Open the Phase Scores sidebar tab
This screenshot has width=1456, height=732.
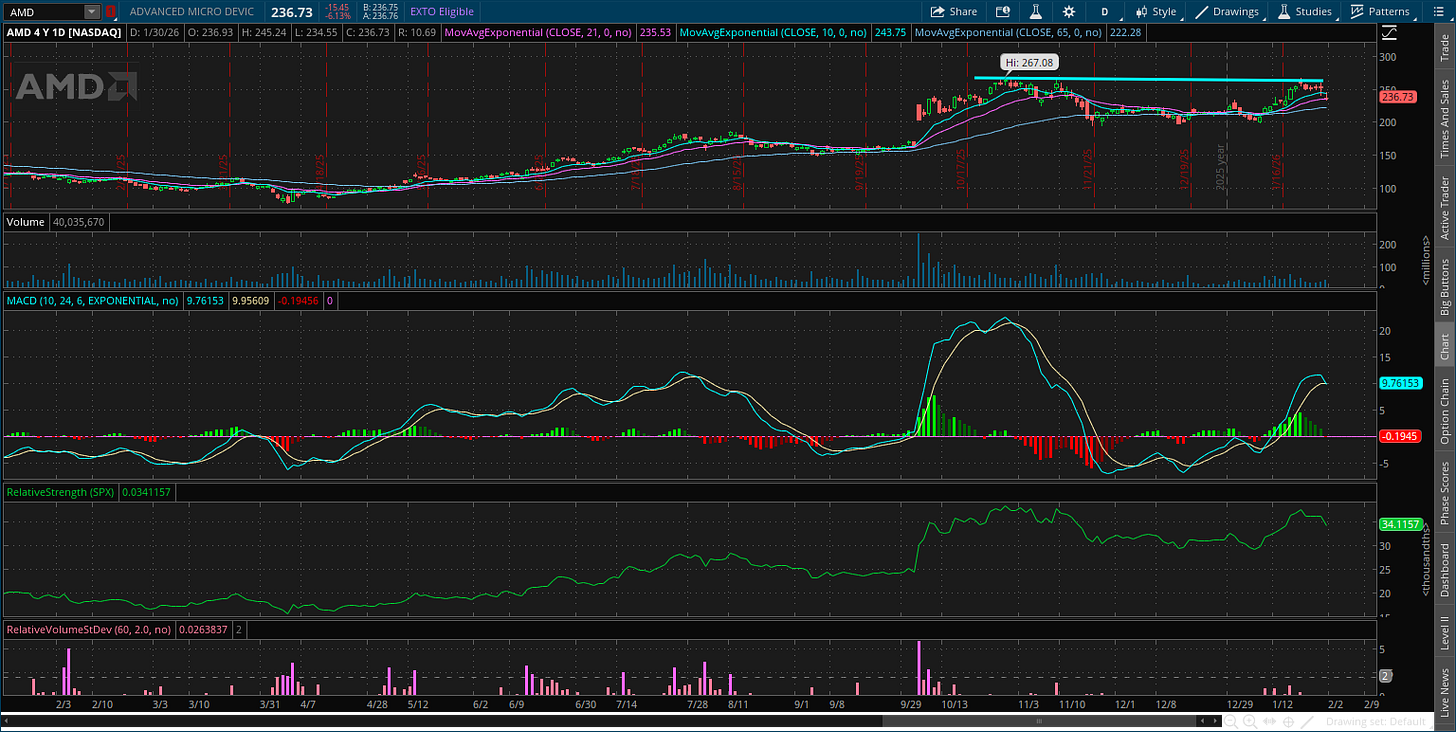[1444, 491]
